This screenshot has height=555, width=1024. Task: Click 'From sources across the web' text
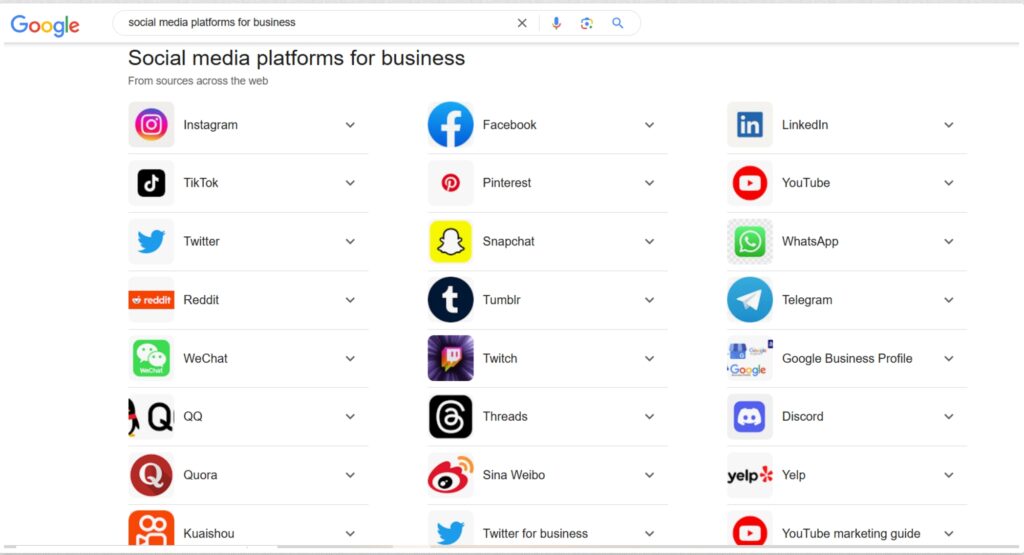coord(198,81)
